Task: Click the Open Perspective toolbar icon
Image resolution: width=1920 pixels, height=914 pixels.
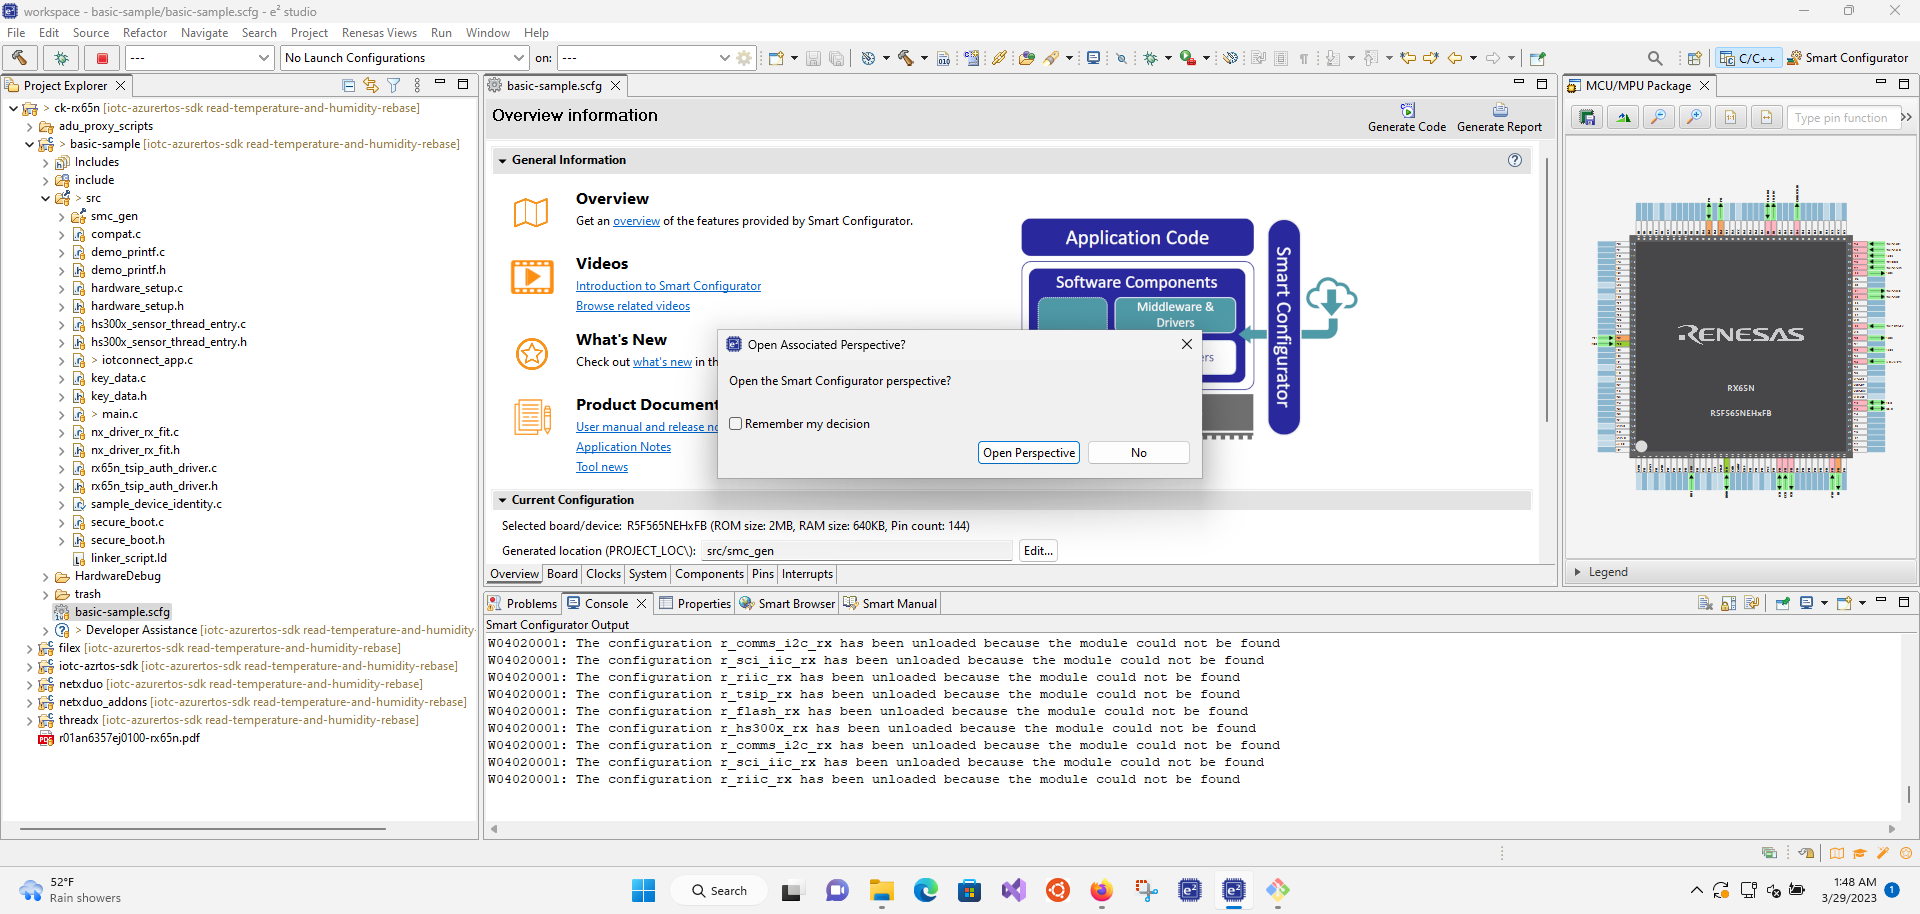Action: coord(1694,58)
